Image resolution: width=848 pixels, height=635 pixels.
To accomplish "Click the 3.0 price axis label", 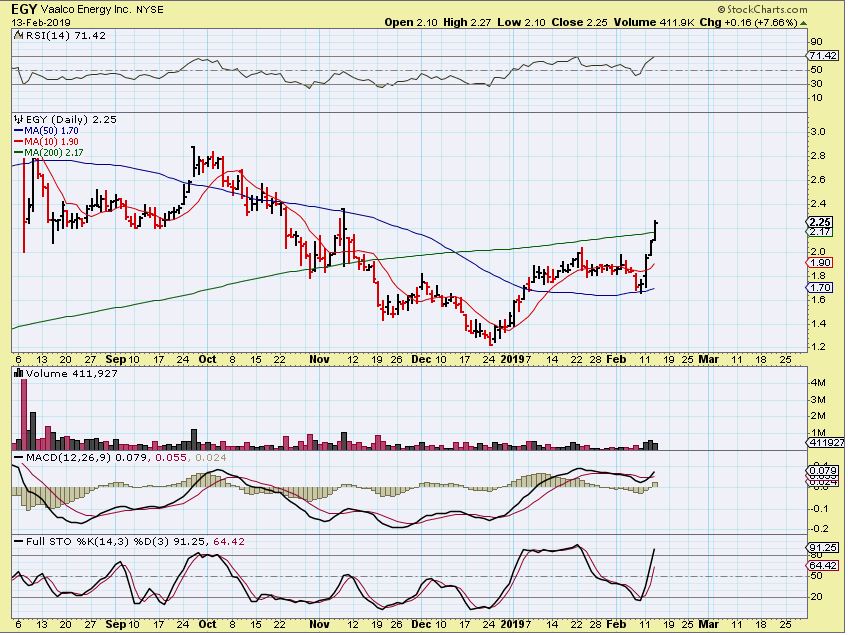I will (818, 132).
